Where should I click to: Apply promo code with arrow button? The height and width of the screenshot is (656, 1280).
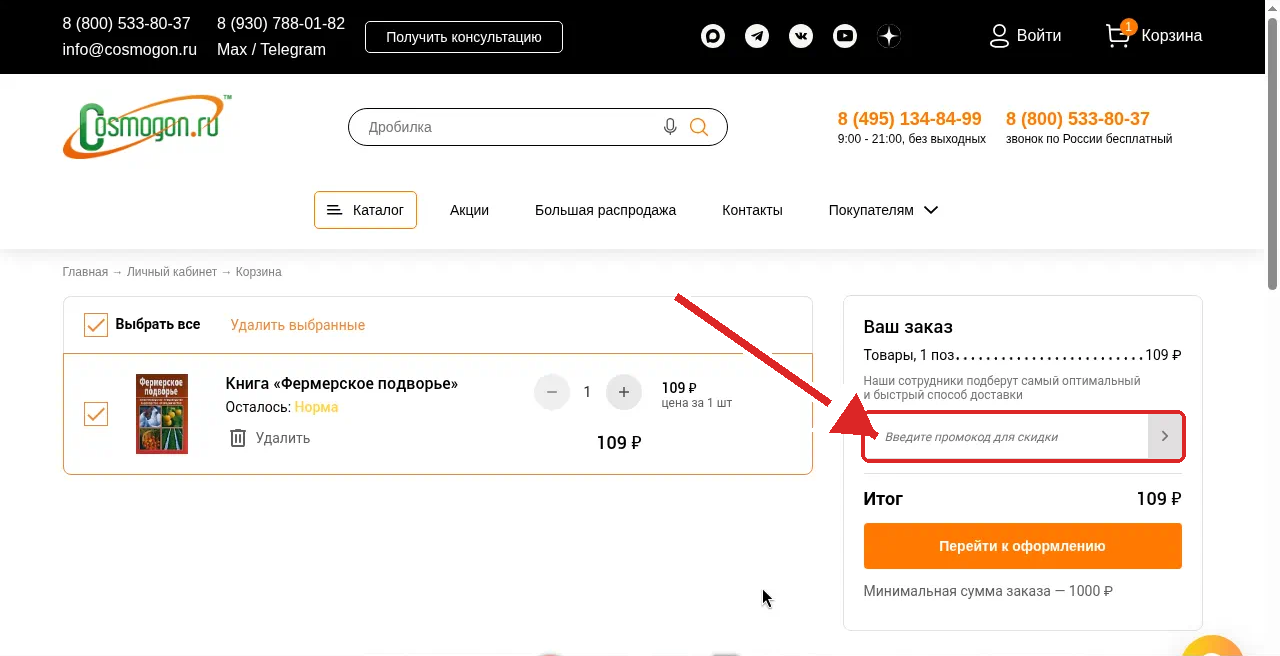pyautogui.click(x=1165, y=437)
